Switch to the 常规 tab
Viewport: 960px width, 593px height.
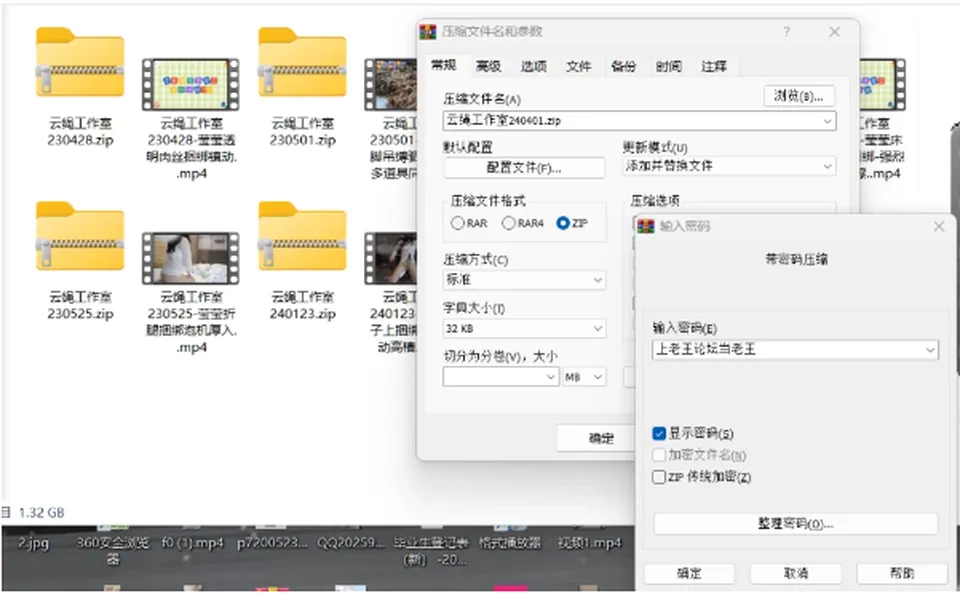coord(443,65)
